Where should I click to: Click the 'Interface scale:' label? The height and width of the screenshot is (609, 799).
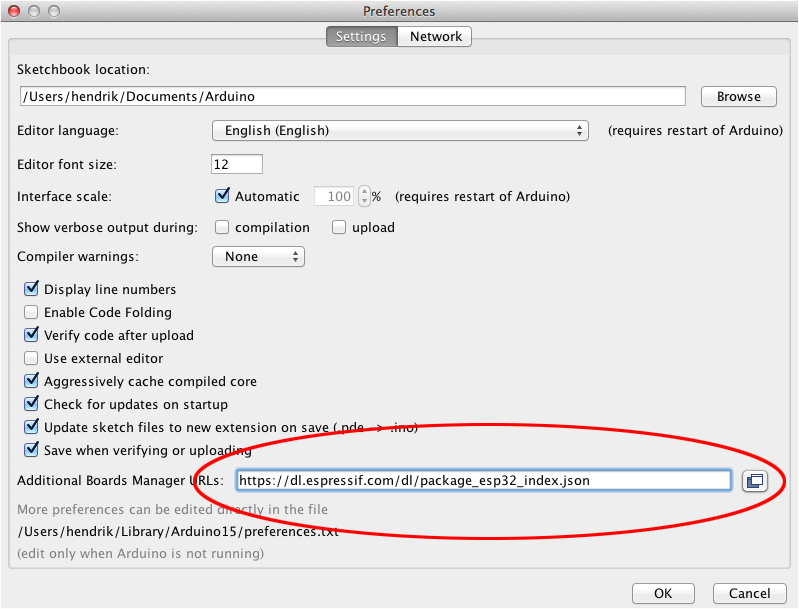click(64, 197)
